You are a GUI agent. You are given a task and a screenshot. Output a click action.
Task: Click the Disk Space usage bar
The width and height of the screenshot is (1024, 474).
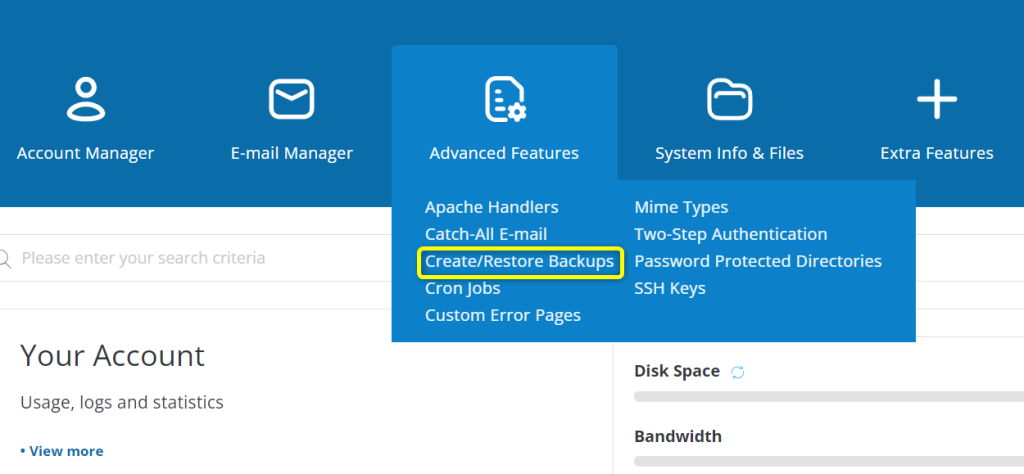pos(829,396)
